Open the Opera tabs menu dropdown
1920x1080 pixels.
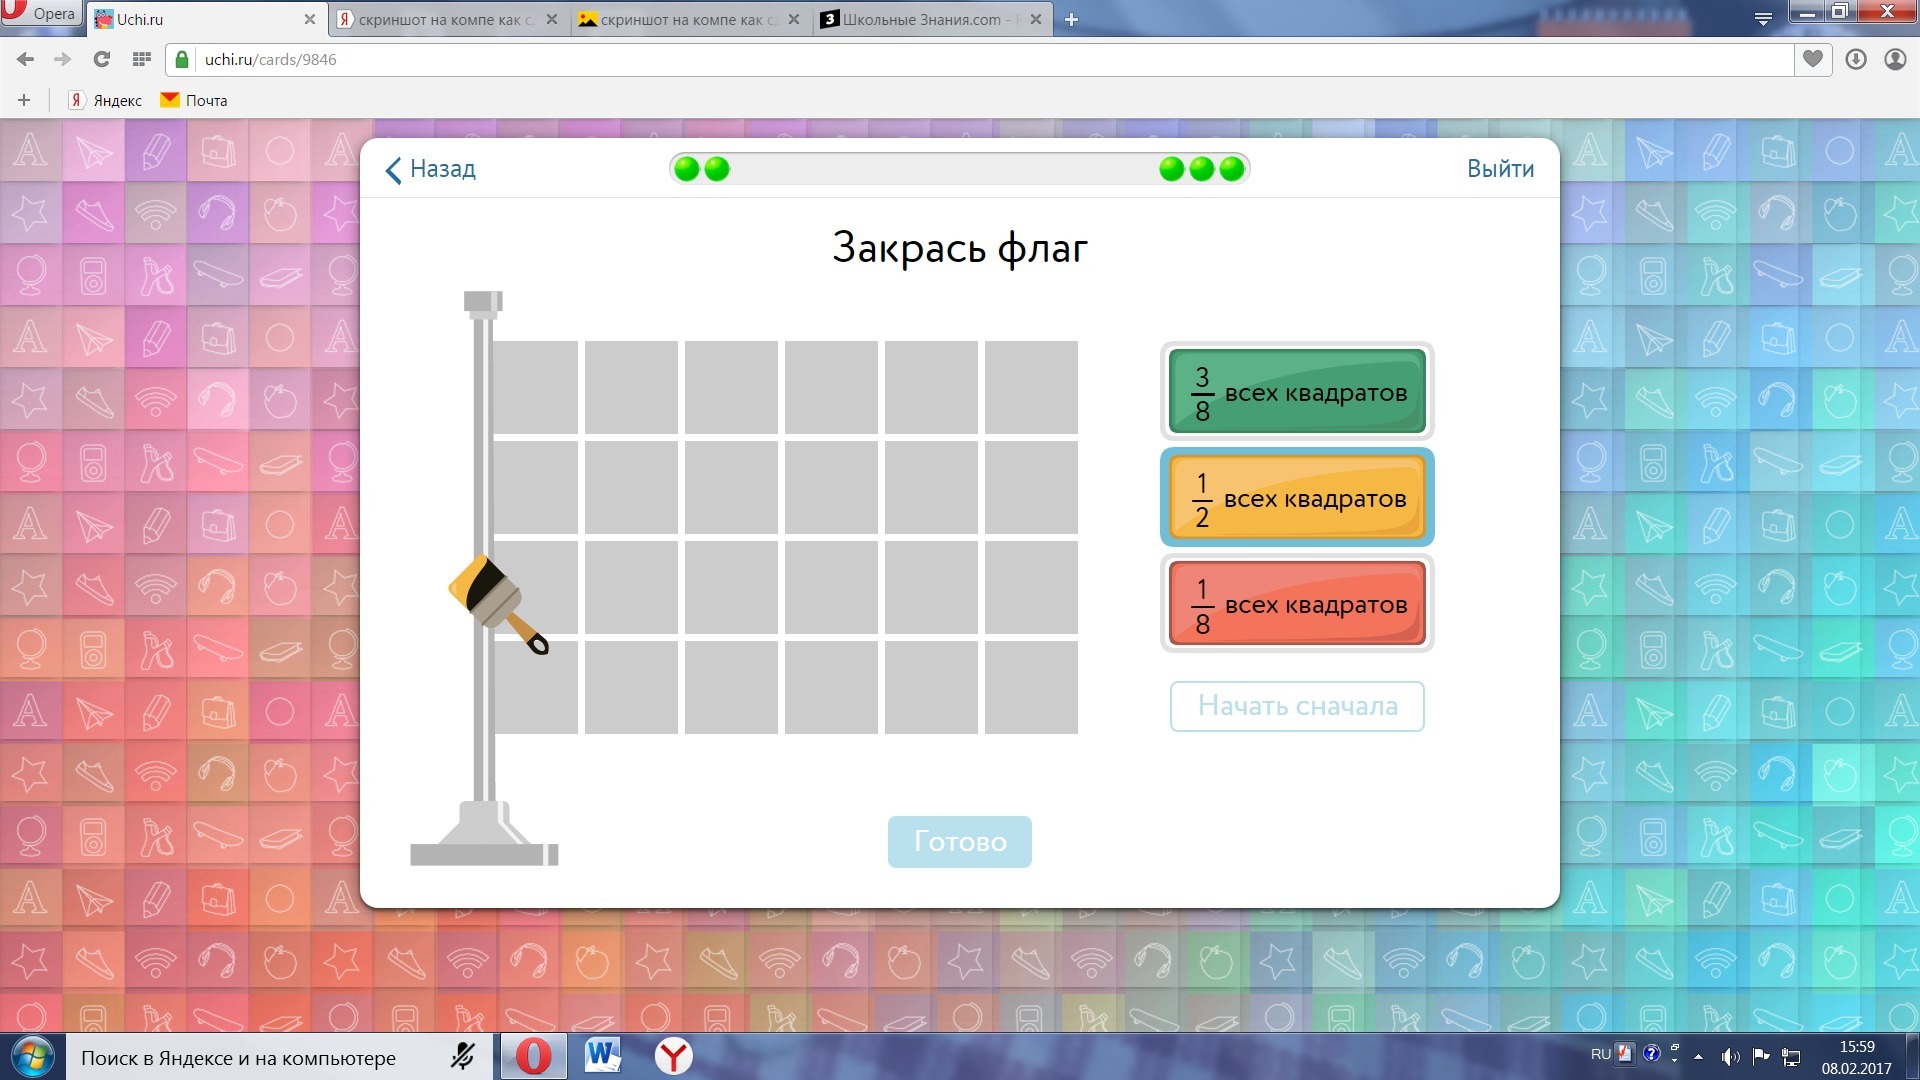coord(1763,19)
